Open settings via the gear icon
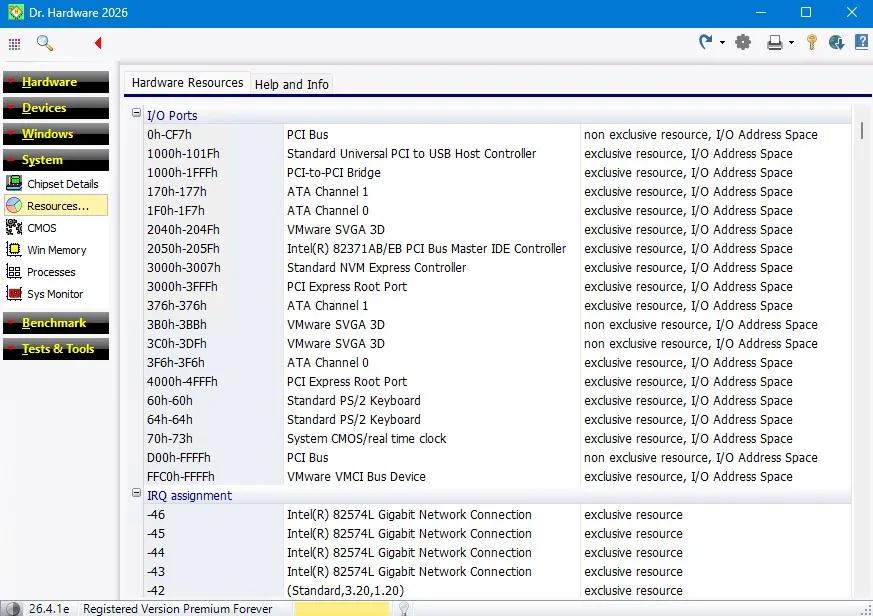This screenshot has width=873, height=616. tap(743, 42)
